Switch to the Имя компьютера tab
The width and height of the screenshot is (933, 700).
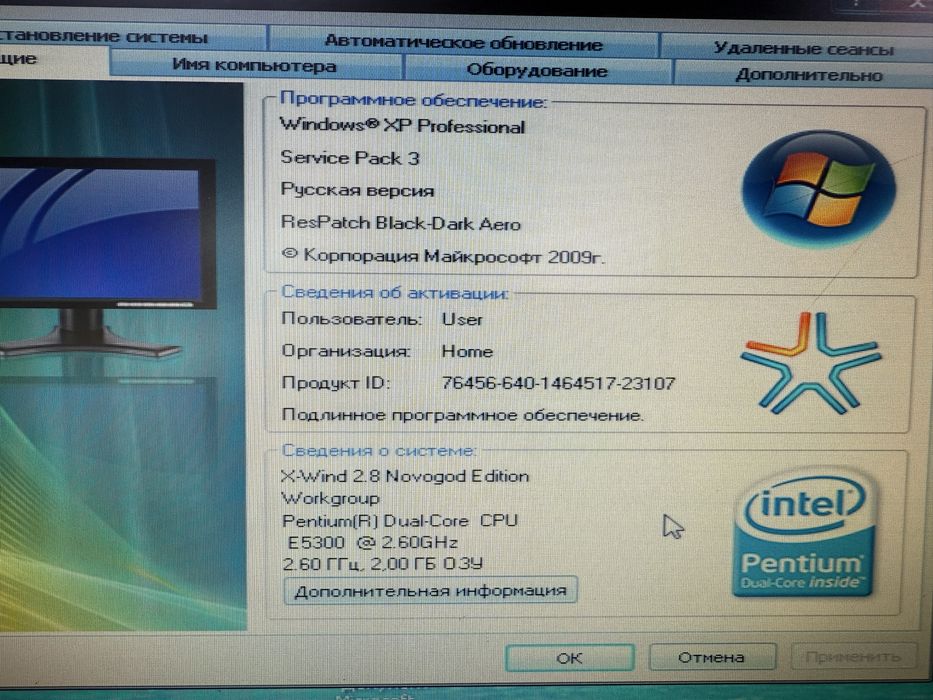pyautogui.click(x=255, y=64)
